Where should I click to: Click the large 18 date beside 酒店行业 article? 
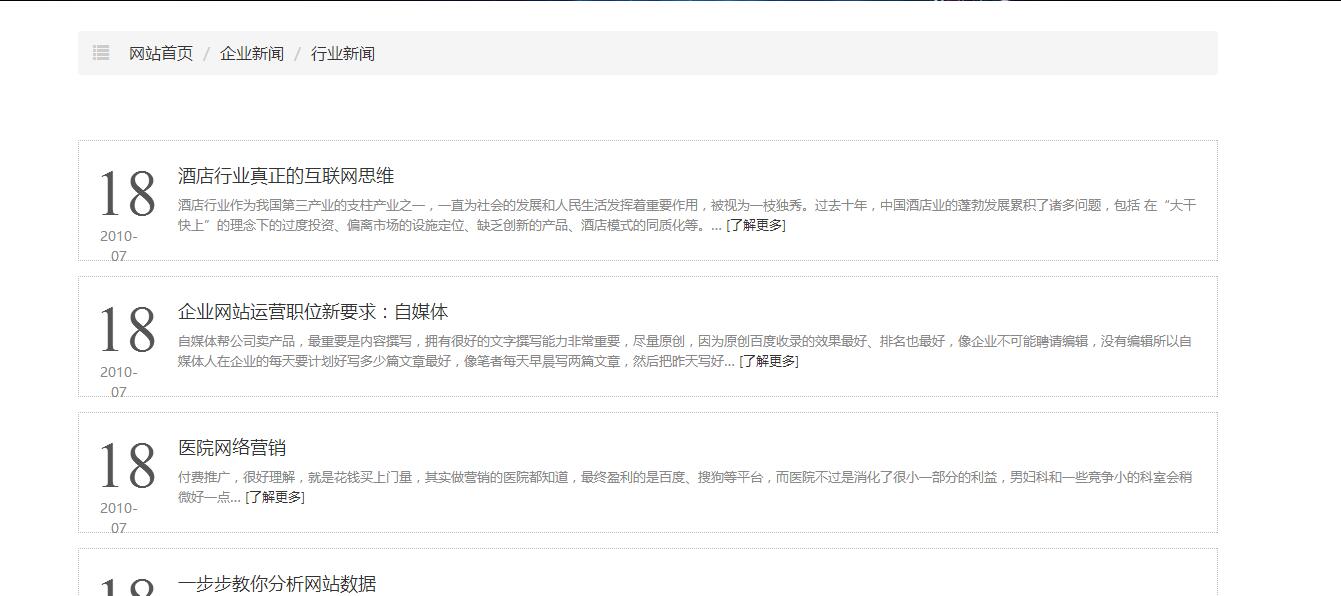tap(127, 194)
